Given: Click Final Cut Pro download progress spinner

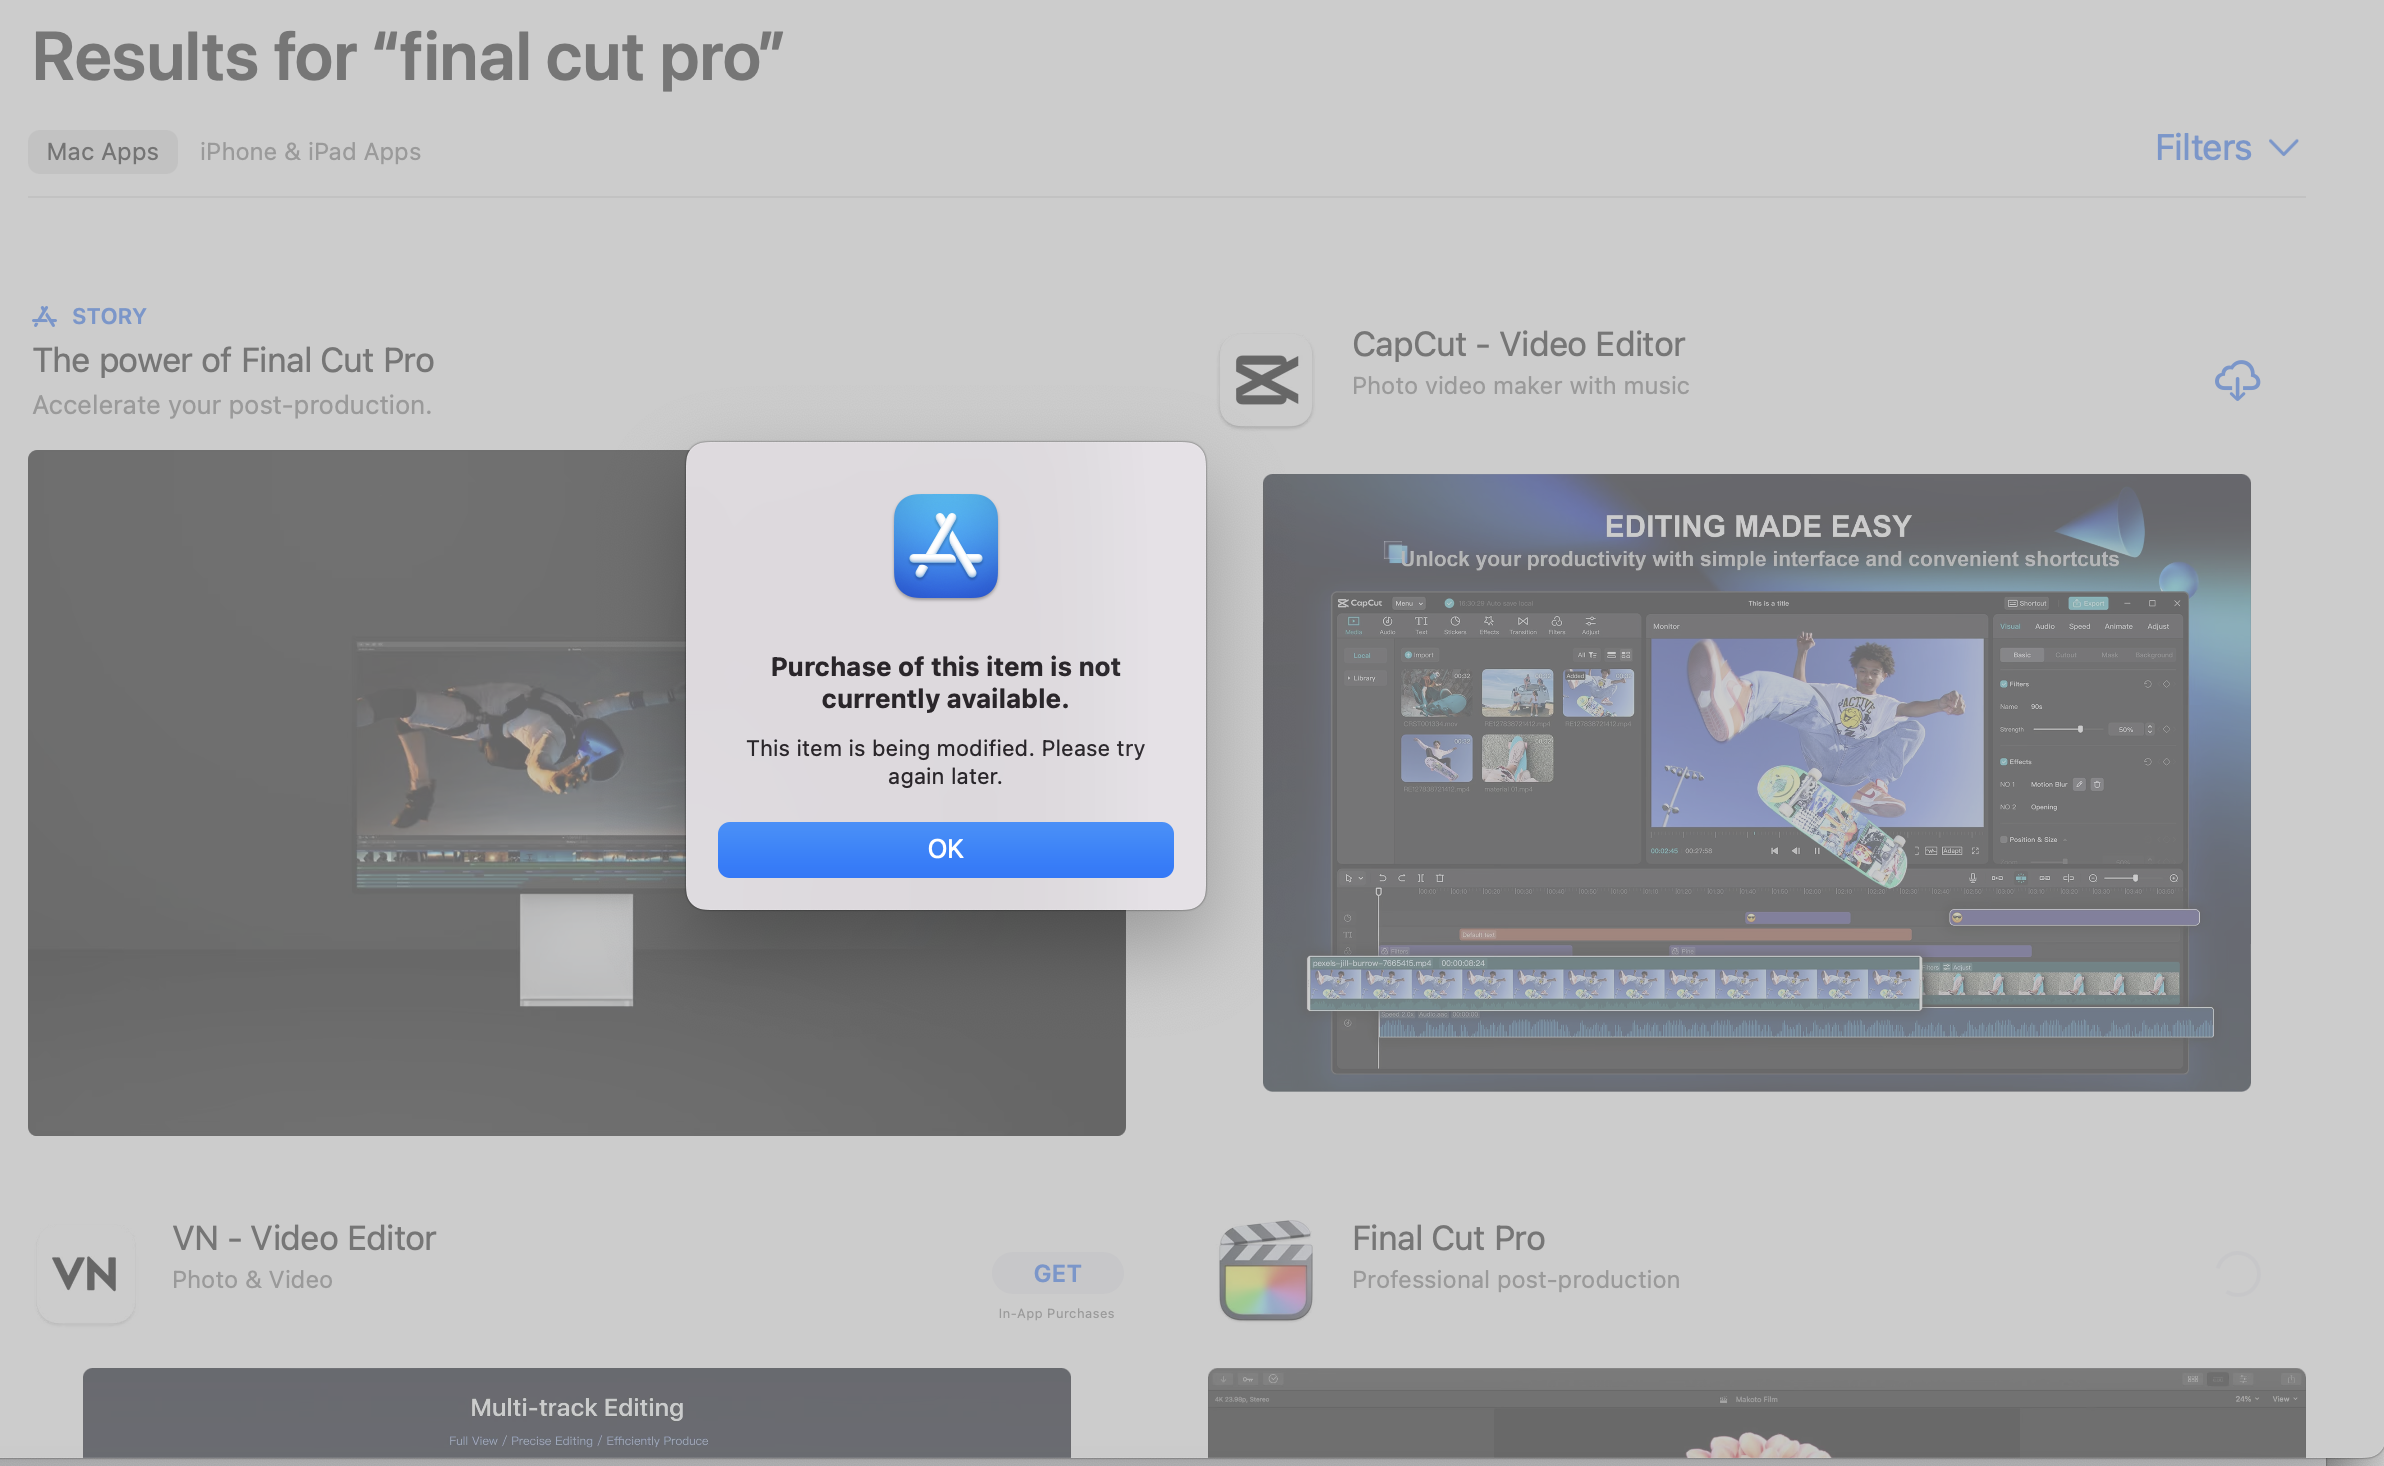Looking at the screenshot, I should [2238, 1274].
